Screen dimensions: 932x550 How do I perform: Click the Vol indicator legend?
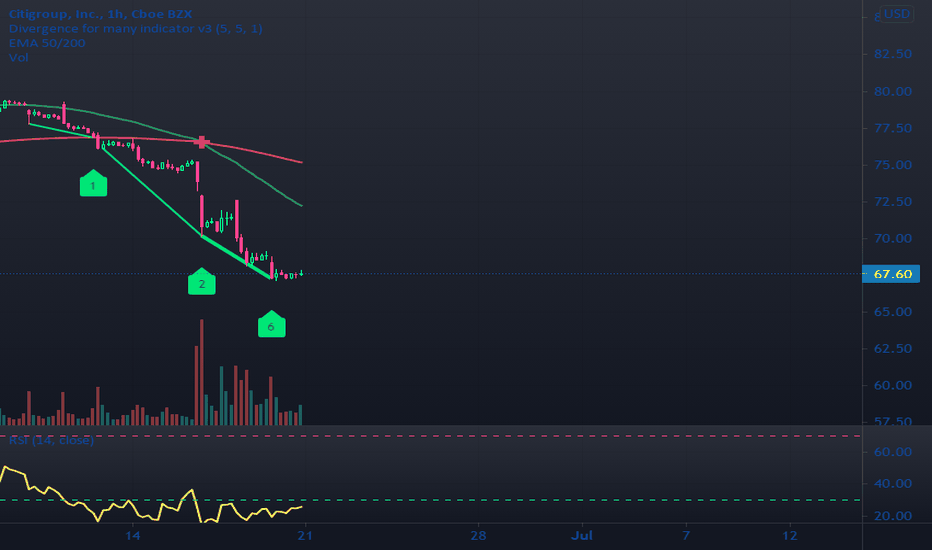18,57
